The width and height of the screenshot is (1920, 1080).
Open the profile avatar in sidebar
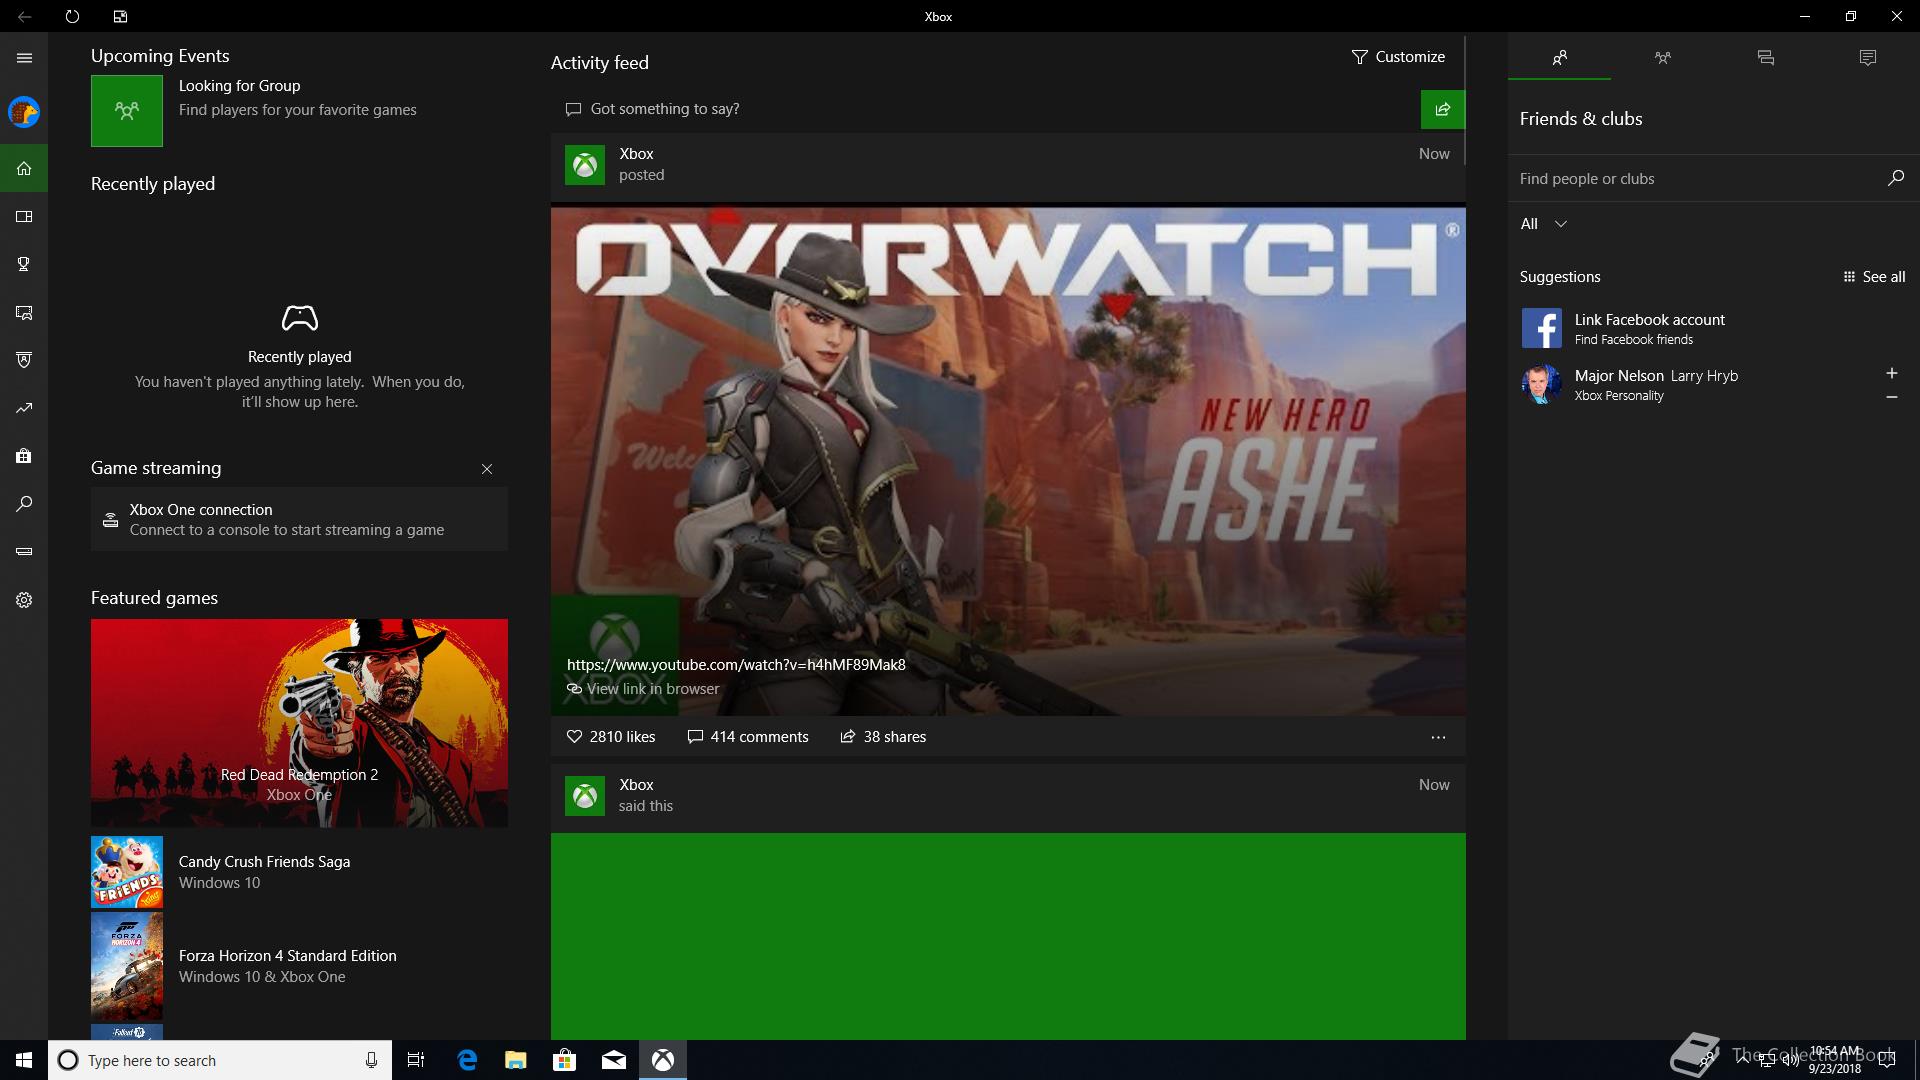(x=24, y=112)
